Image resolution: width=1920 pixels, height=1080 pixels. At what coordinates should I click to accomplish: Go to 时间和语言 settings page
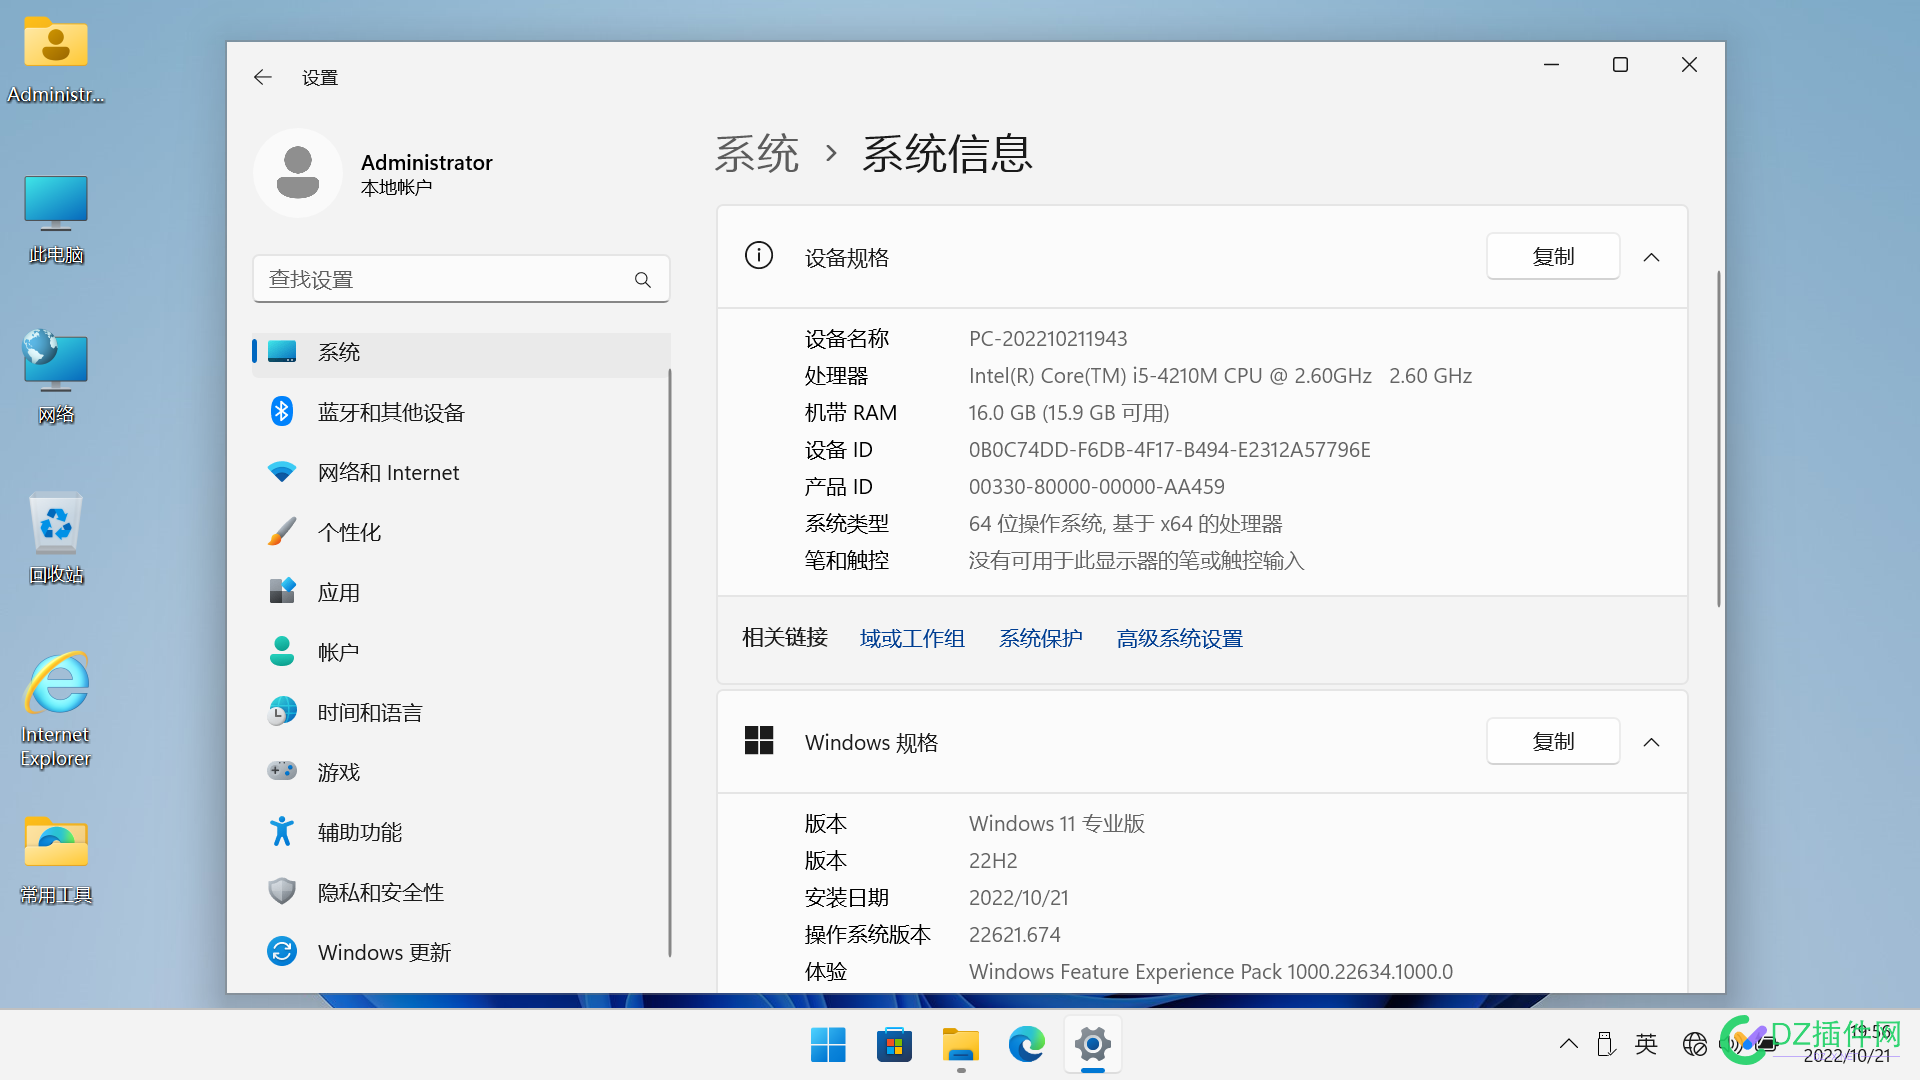[461, 712]
